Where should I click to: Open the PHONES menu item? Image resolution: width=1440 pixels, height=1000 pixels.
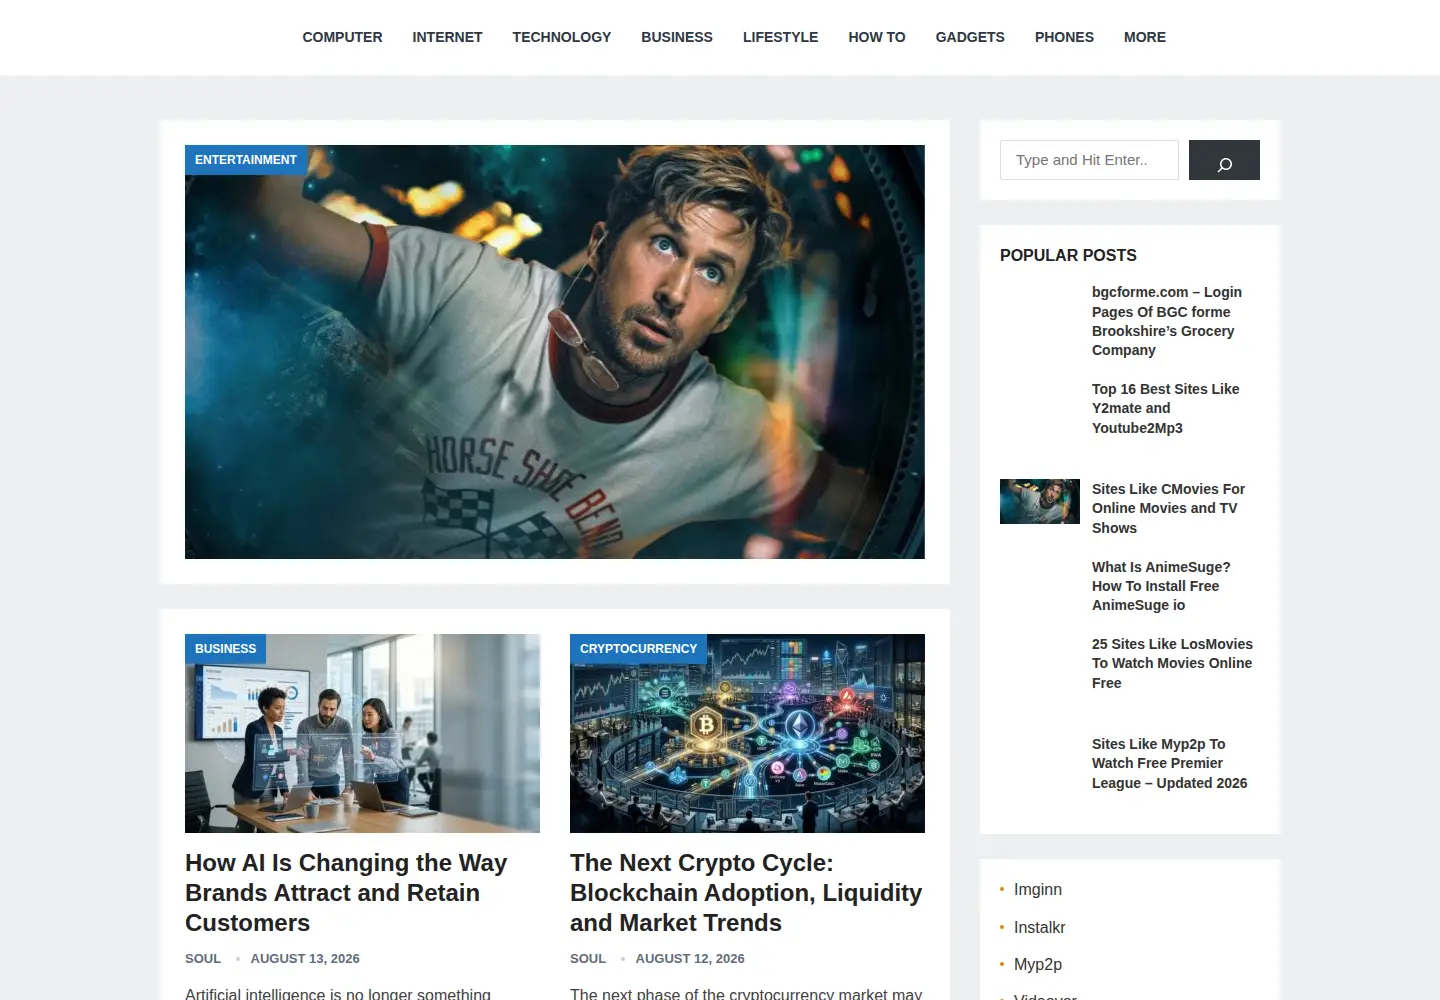tap(1064, 37)
